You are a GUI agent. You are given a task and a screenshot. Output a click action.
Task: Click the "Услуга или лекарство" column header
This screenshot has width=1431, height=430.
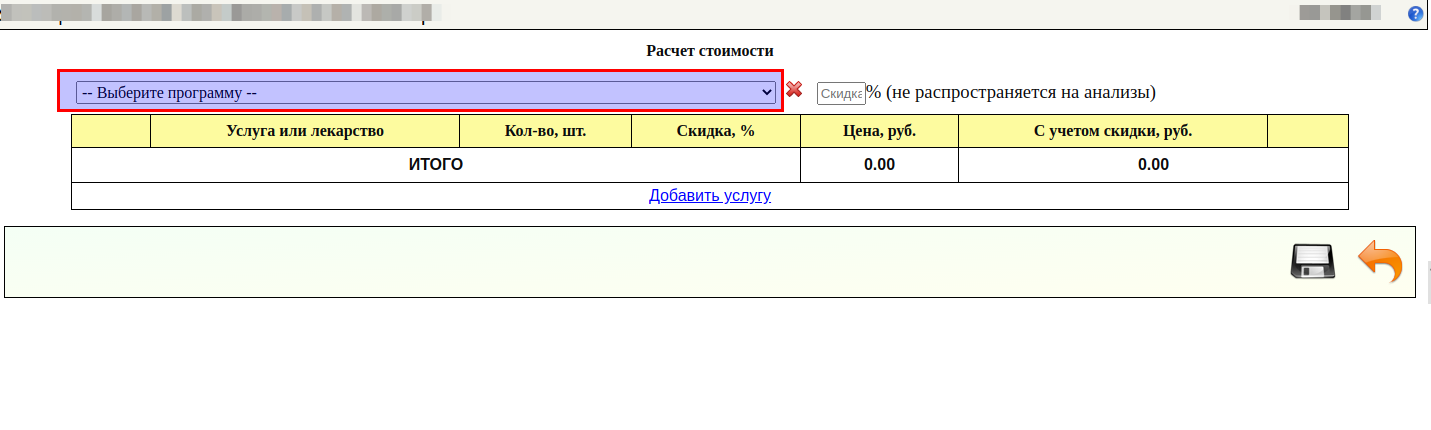[305, 131]
